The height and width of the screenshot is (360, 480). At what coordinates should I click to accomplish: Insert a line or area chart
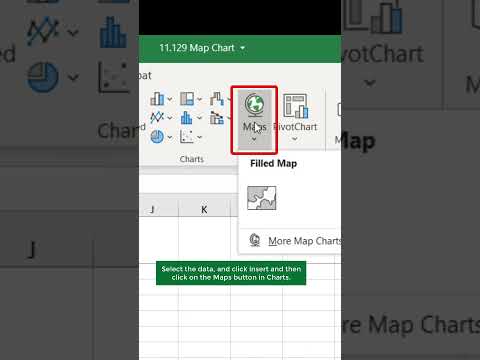(157, 117)
